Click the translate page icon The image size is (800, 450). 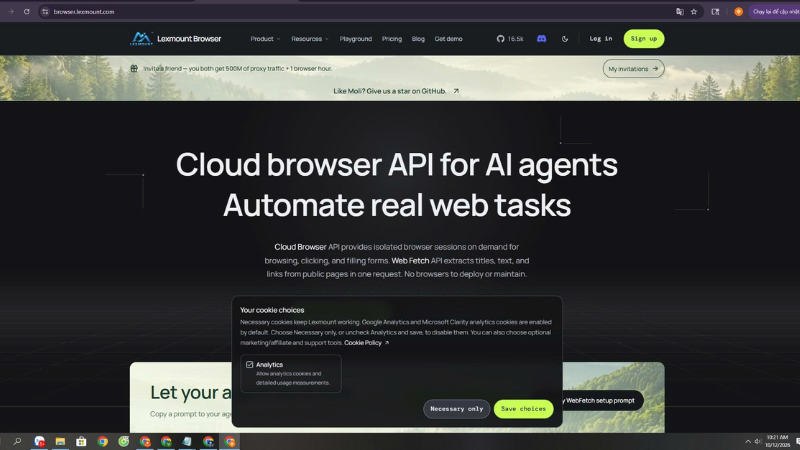tap(680, 11)
